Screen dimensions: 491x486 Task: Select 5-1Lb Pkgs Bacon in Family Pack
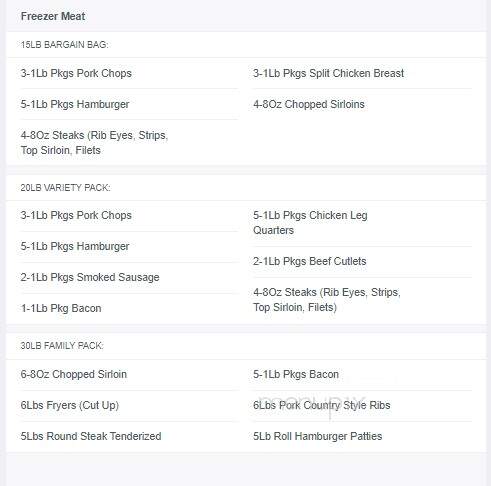pos(296,374)
